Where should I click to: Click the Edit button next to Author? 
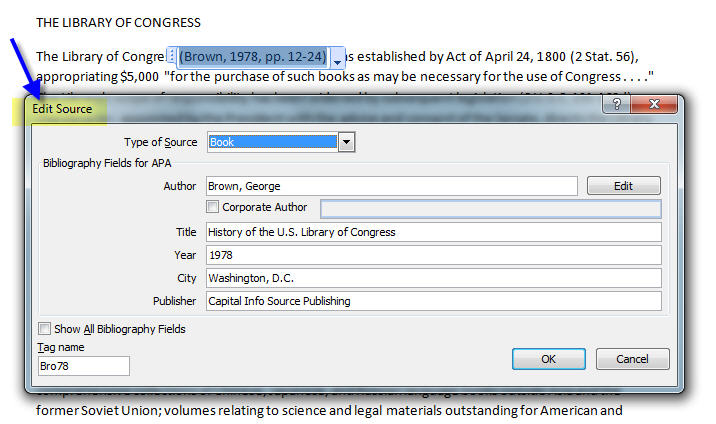(623, 186)
